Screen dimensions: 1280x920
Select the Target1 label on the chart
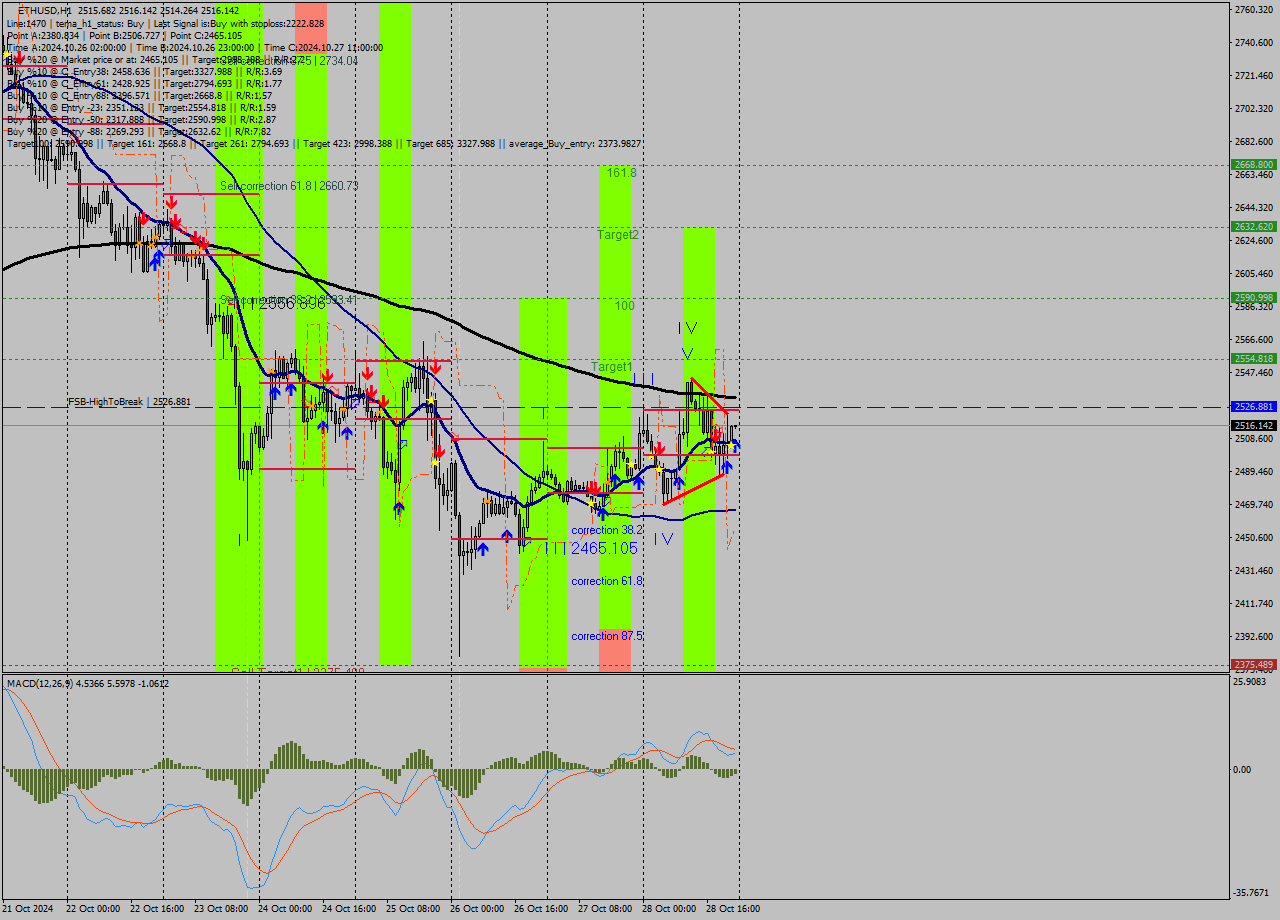point(612,367)
